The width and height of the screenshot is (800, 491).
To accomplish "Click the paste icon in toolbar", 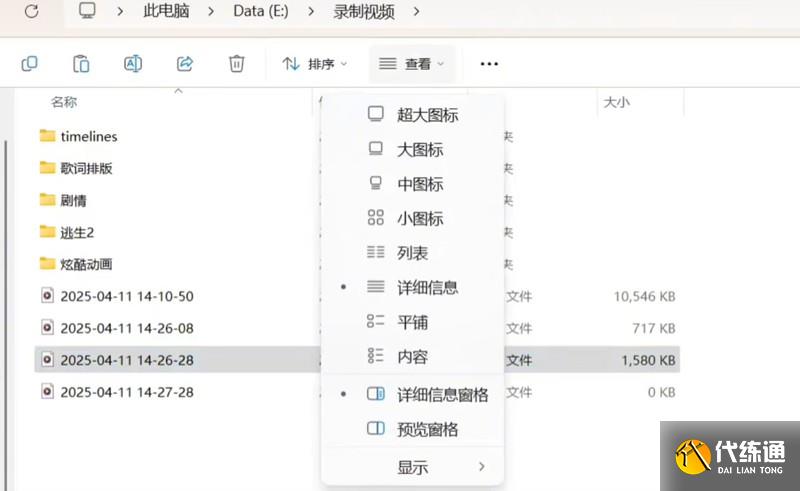I will (x=81, y=64).
